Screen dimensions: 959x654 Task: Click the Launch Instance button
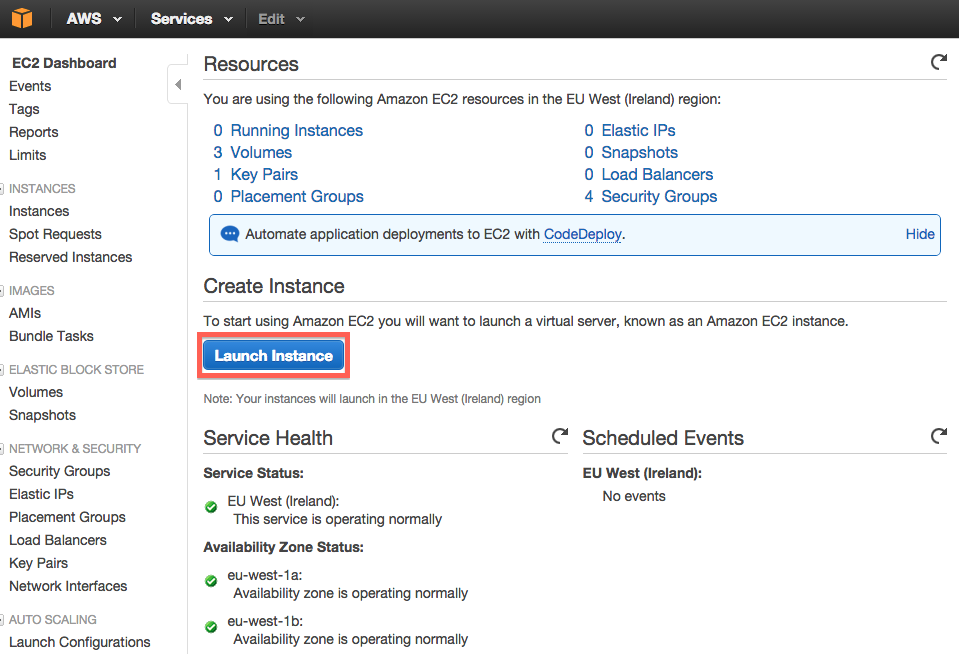coord(273,355)
